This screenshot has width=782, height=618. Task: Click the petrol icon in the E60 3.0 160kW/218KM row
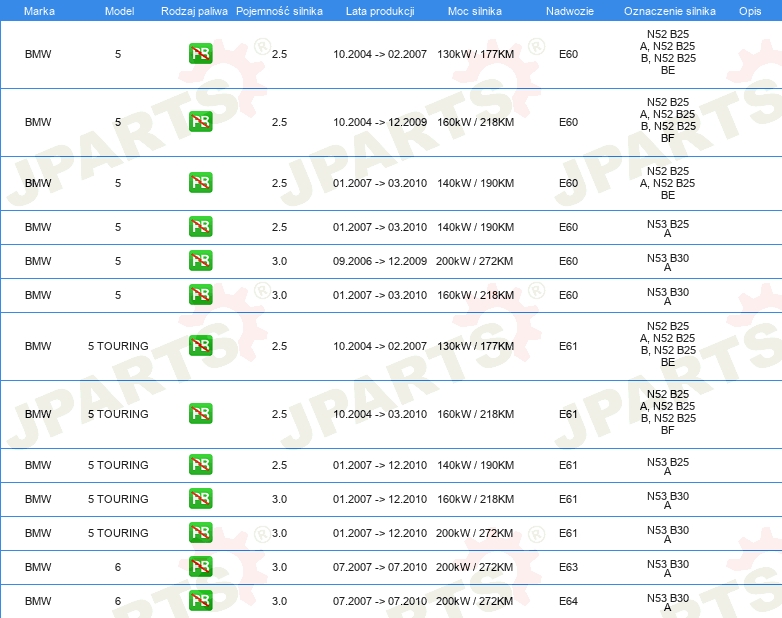click(201, 294)
